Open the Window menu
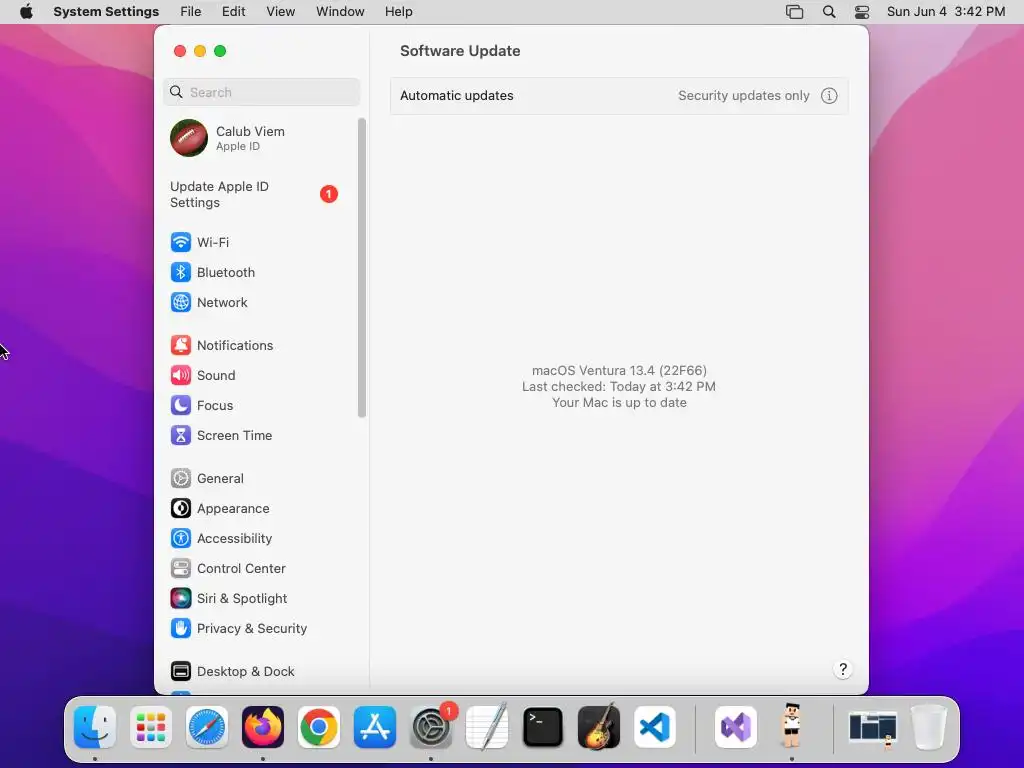Viewport: 1024px width, 768px height. point(340,12)
